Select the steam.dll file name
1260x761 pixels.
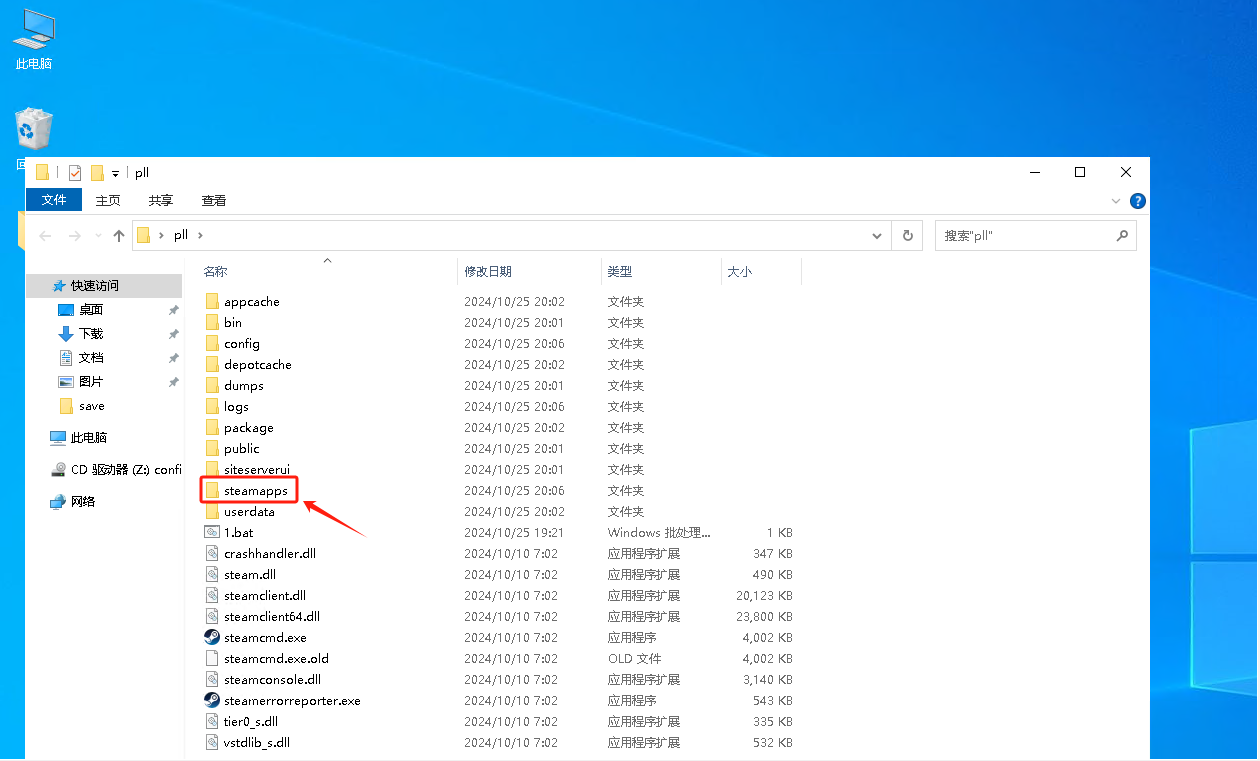250,574
